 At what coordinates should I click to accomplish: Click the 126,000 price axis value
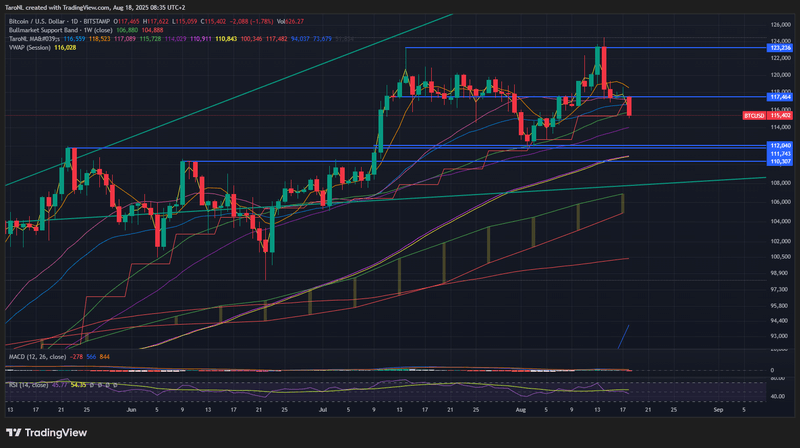pos(780,24)
